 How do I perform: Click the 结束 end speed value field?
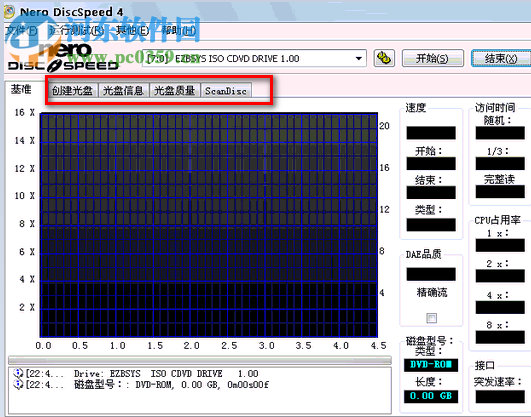click(431, 193)
